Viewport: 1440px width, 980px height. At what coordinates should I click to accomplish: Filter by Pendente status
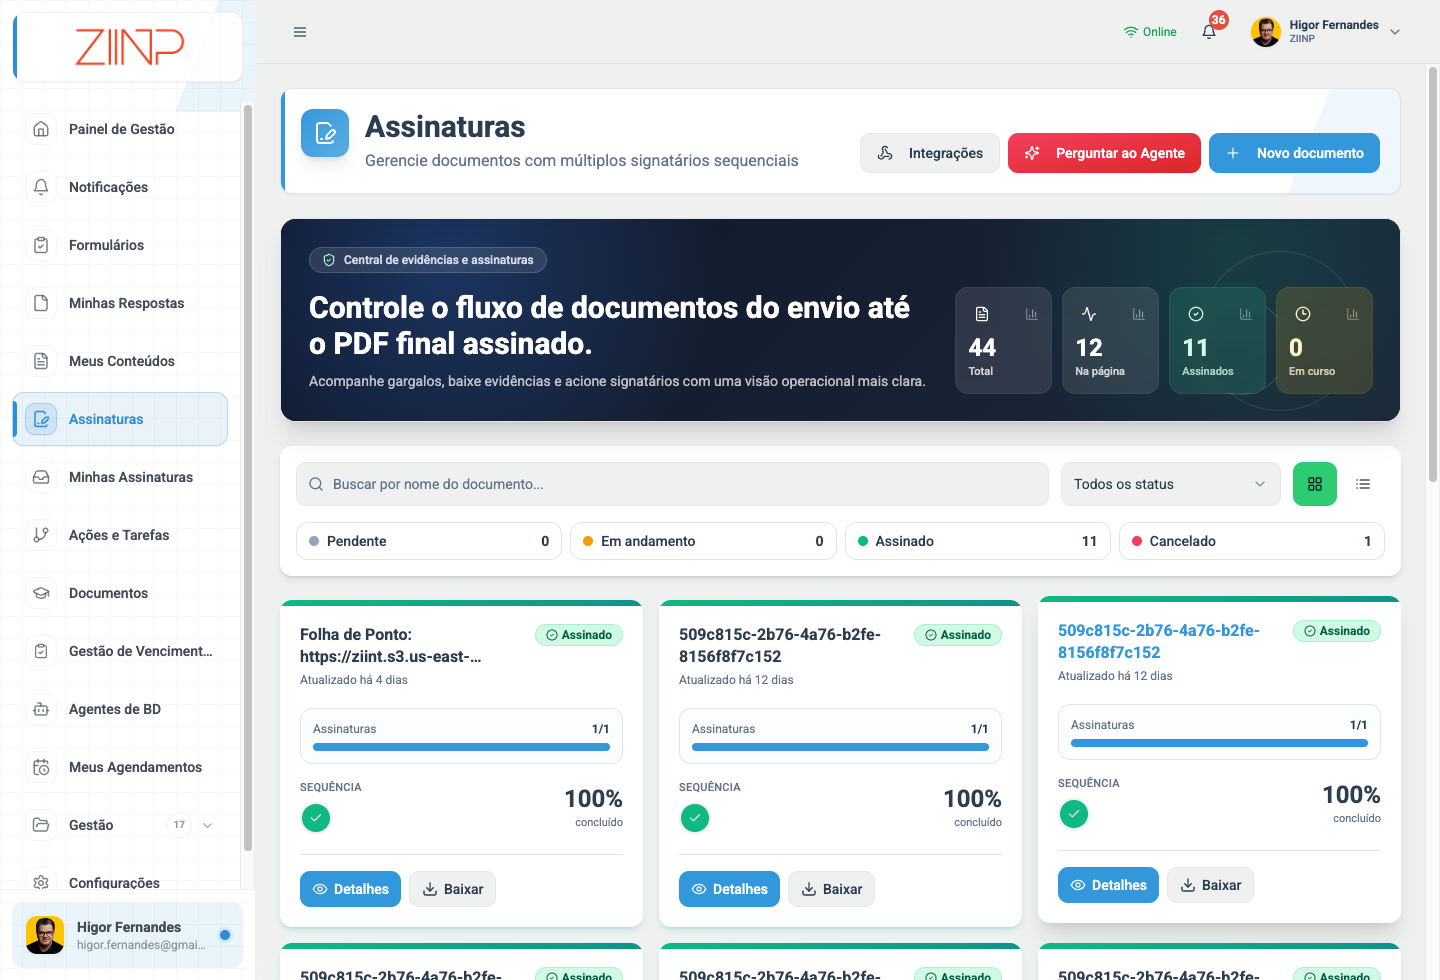pyautogui.click(x=429, y=541)
